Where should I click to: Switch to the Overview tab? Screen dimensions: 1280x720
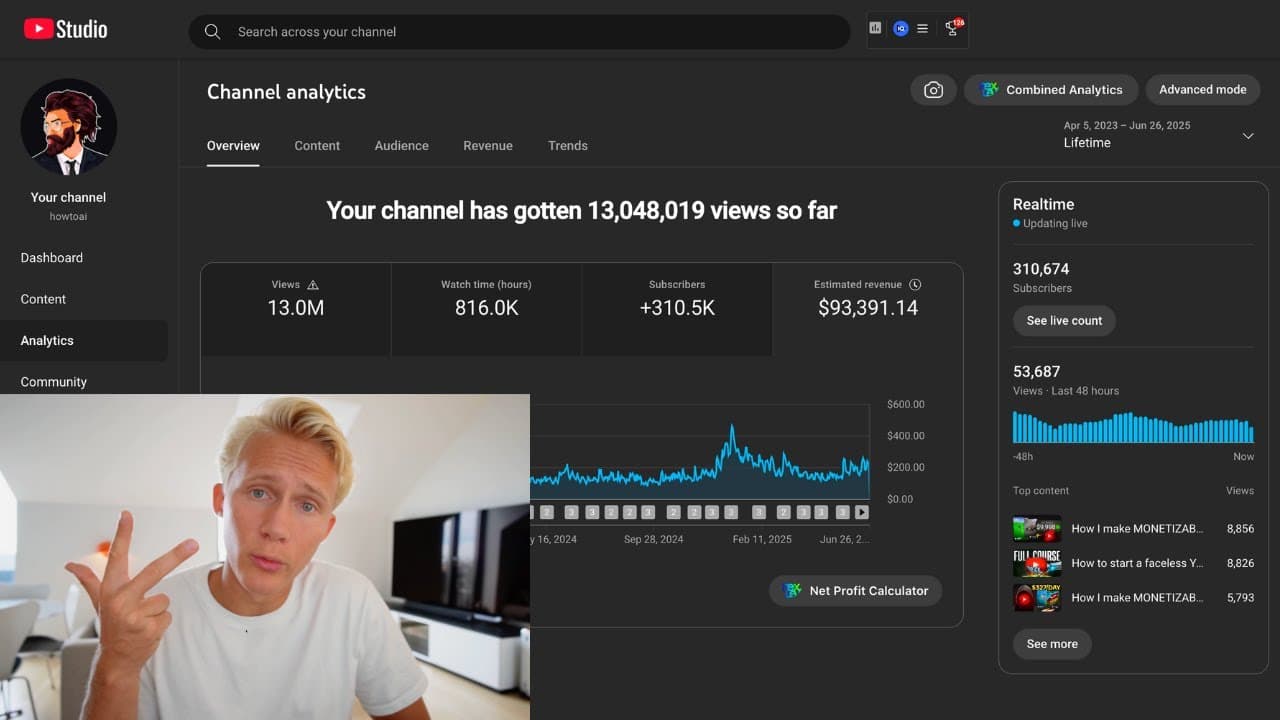click(x=233, y=146)
